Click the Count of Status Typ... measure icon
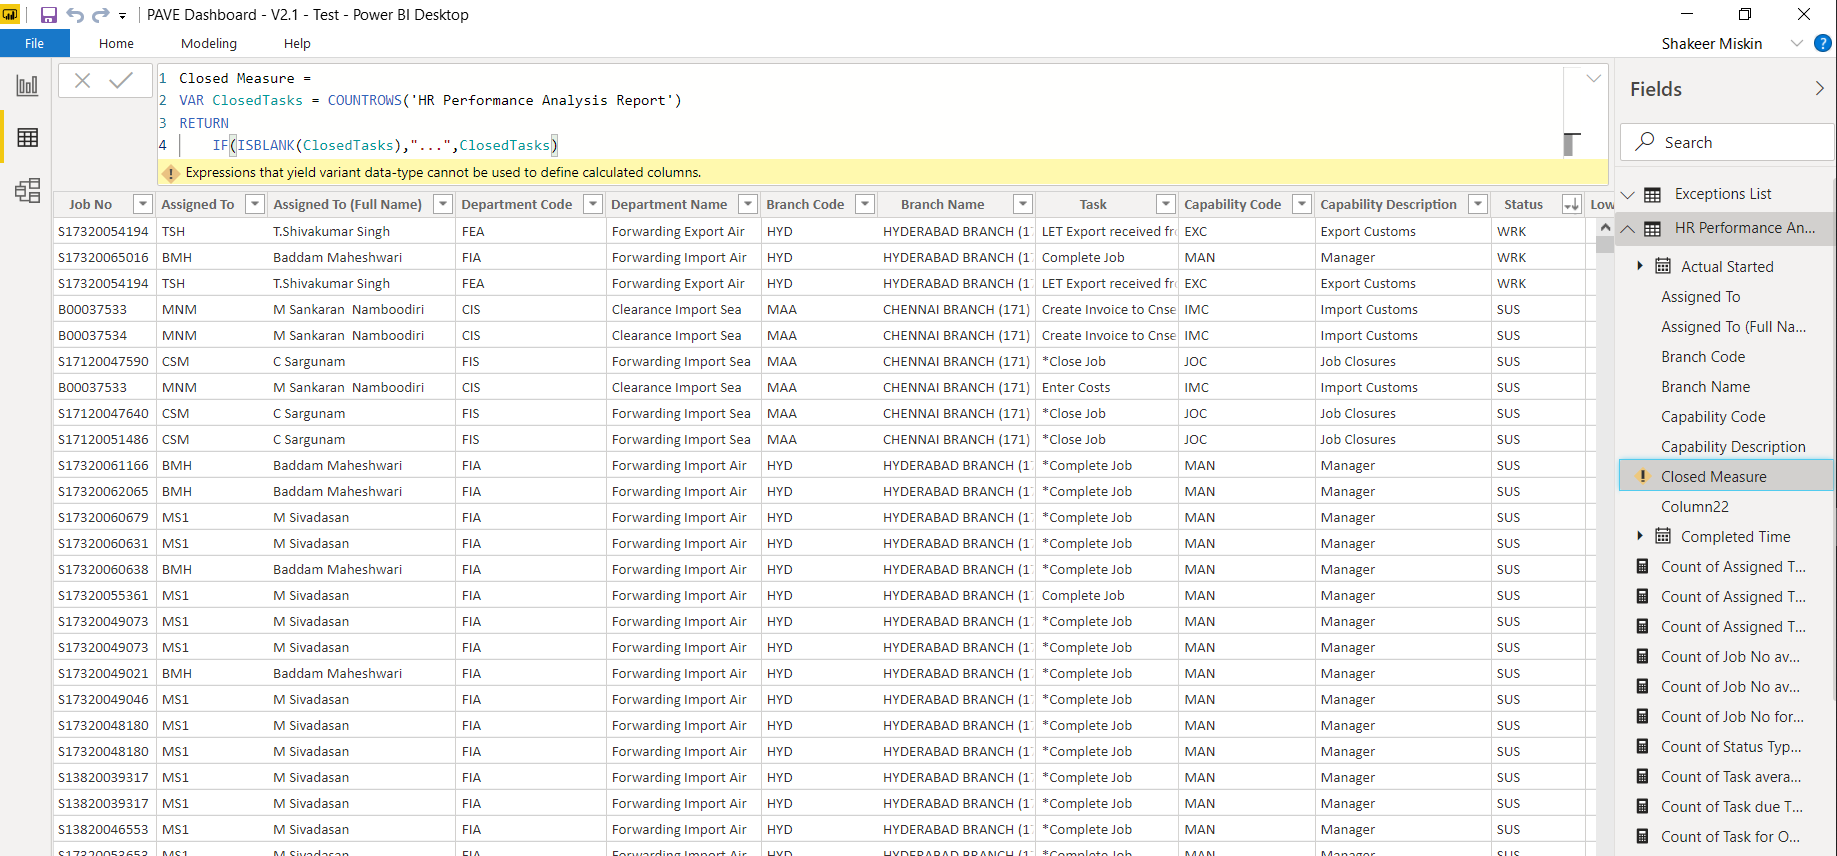Viewport: 1837px width, 856px height. click(x=1642, y=746)
